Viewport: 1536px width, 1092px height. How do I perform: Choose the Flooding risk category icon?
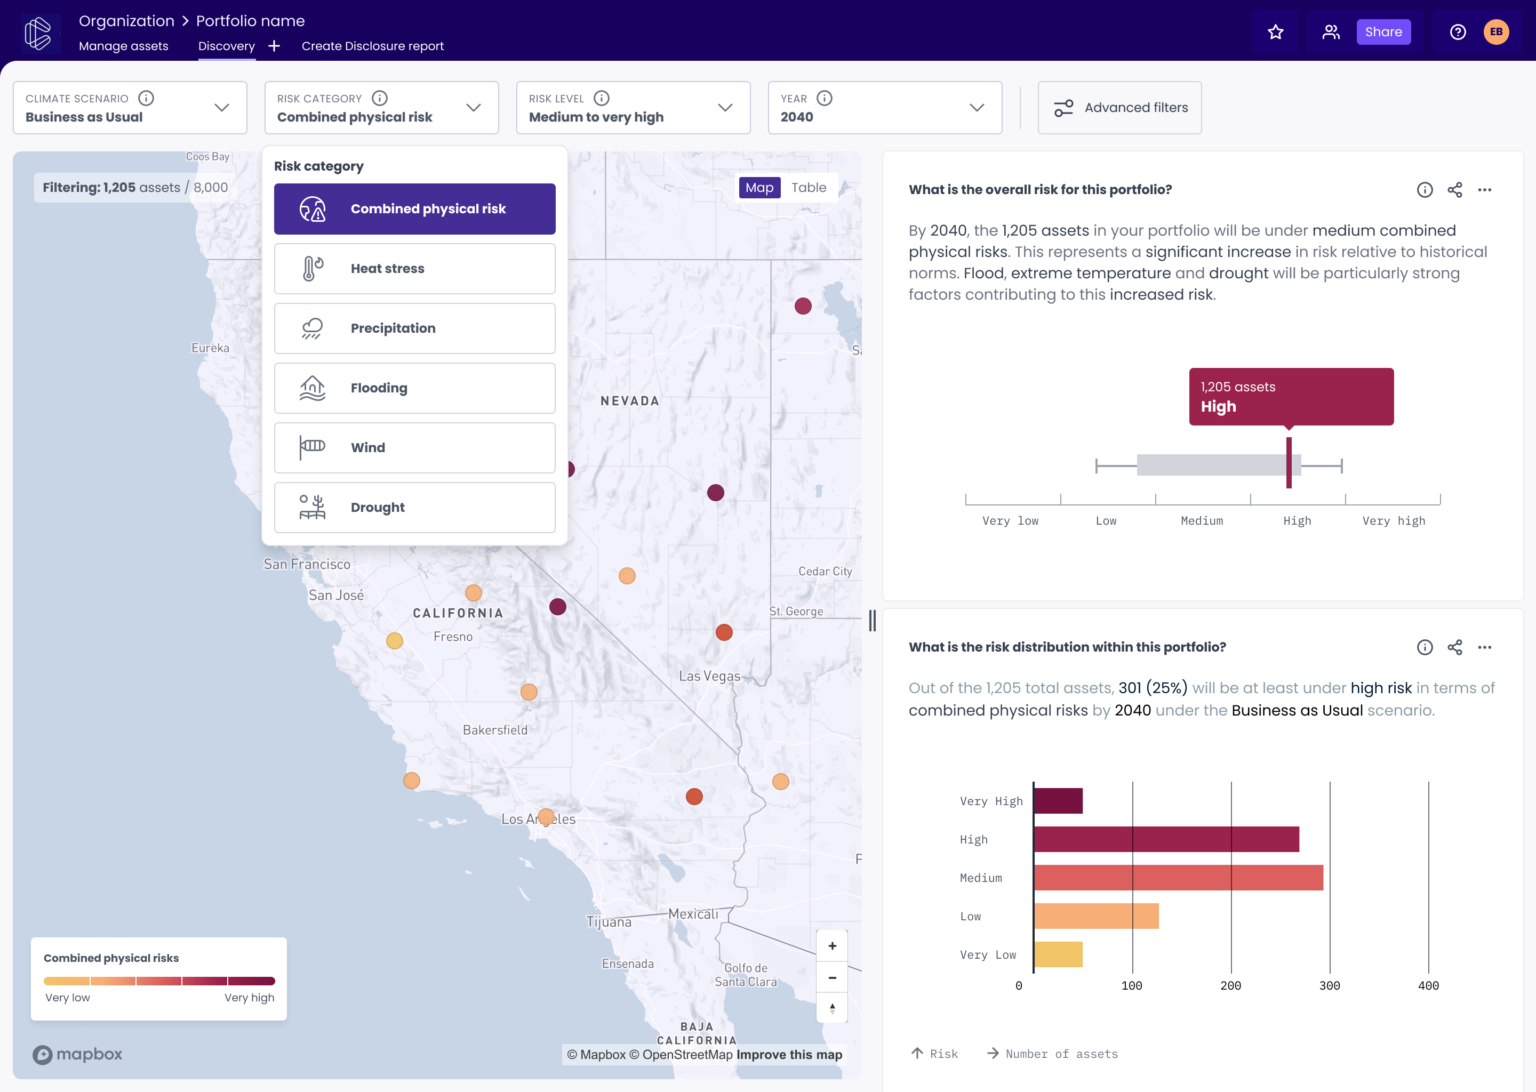coord(311,388)
